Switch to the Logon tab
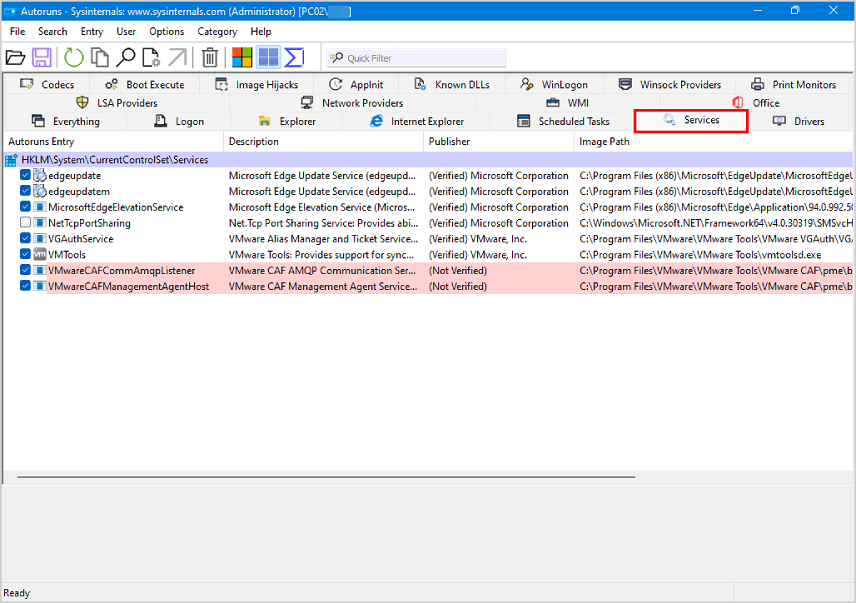This screenshot has height=603, width=856. (179, 121)
